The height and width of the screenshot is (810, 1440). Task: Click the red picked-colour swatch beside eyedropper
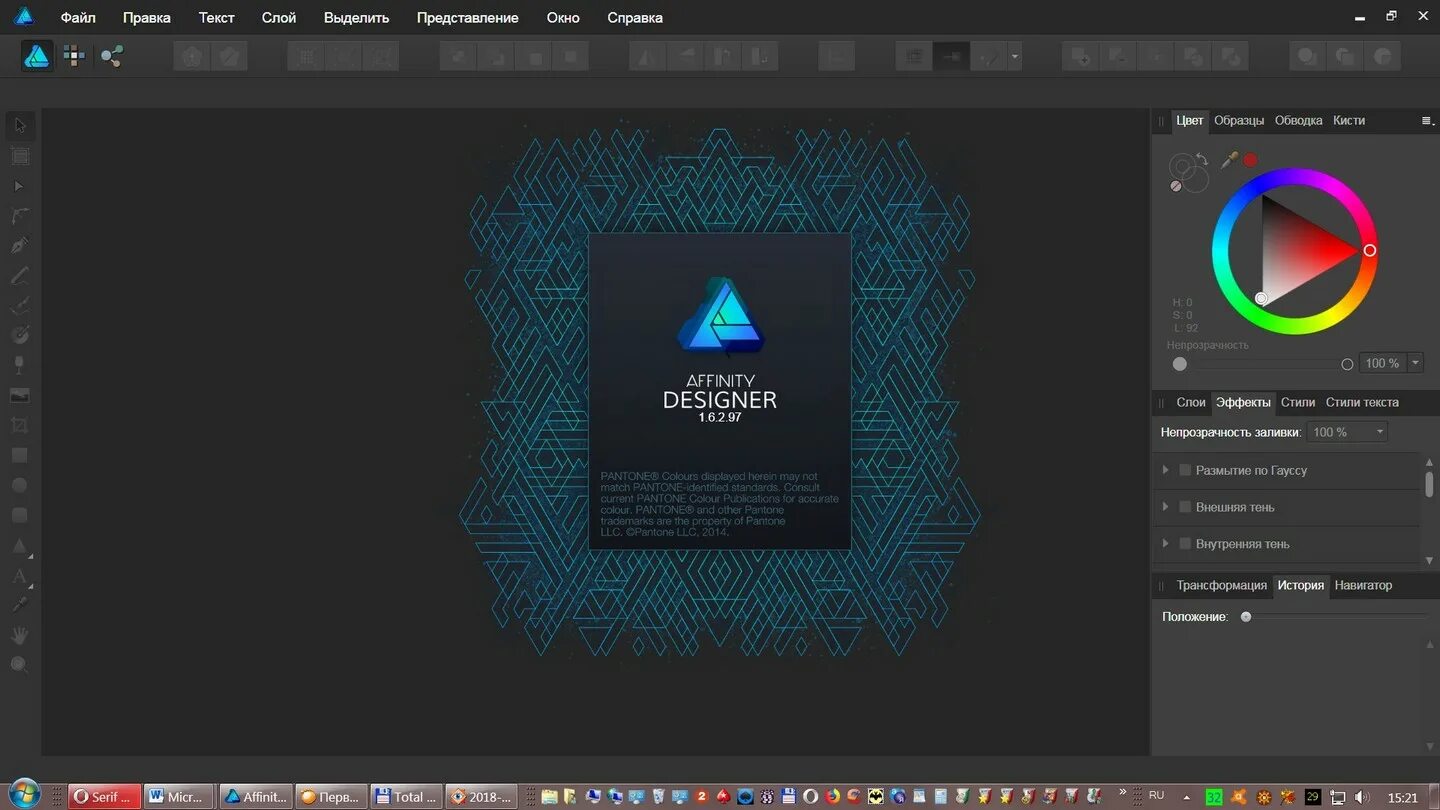[1250, 159]
